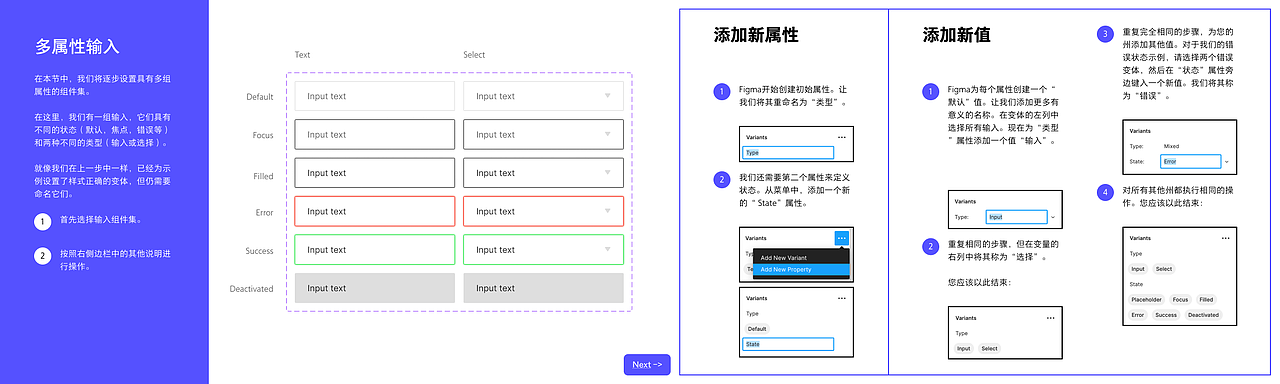Expand the Focus row Select dropdown arrow
The image size is (1280, 384).
[607, 135]
